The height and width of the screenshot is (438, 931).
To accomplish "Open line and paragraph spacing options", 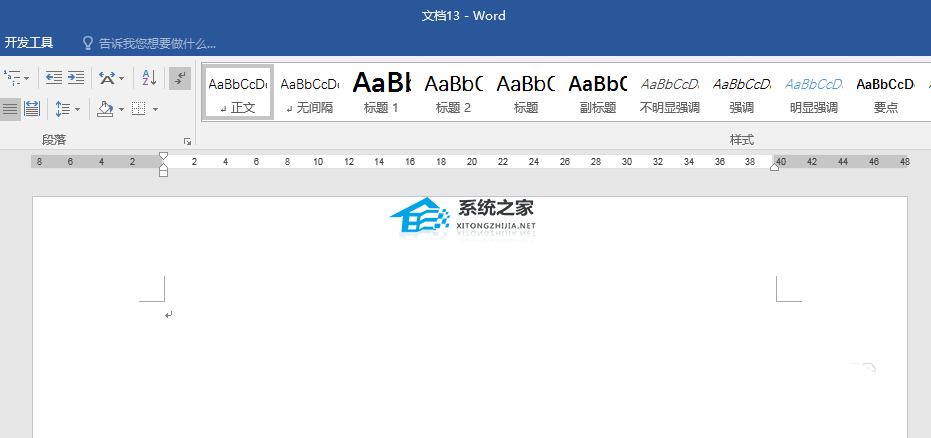I will (x=62, y=109).
